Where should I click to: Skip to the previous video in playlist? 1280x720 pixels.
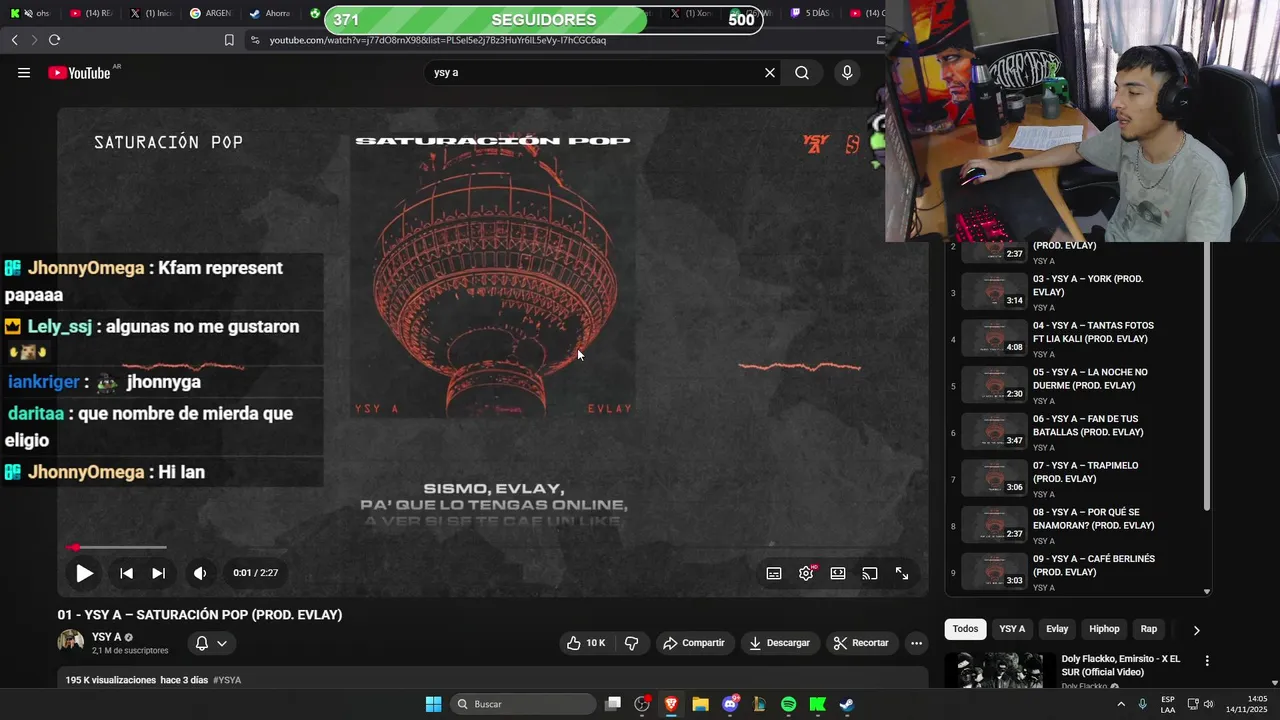point(126,573)
